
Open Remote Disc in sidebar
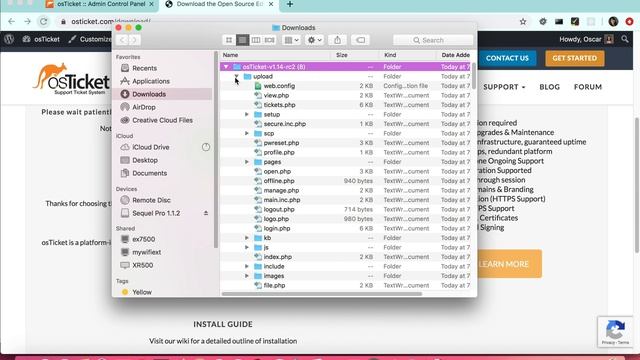pos(145,200)
